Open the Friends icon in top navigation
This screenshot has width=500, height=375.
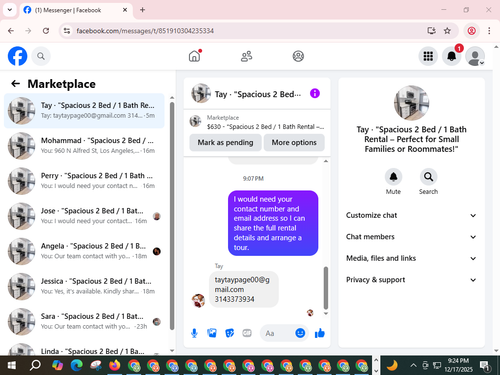click(247, 56)
